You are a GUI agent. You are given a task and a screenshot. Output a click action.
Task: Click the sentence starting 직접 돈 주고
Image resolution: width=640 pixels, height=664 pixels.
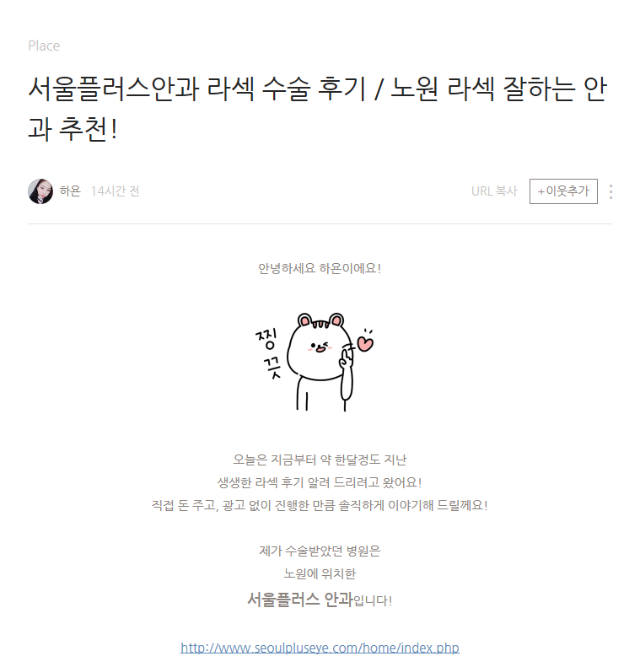pyautogui.click(x=320, y=505)
